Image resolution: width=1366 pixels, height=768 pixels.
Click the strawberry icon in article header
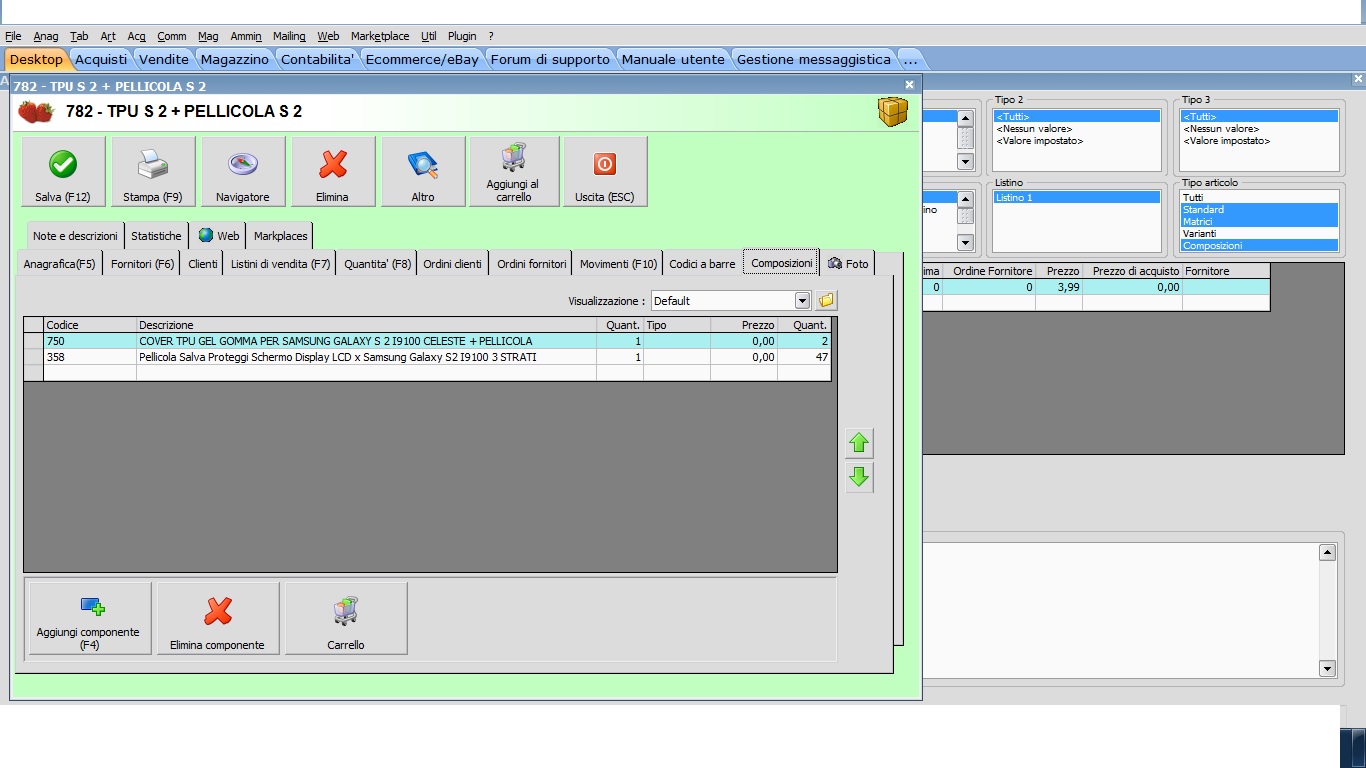36,111
